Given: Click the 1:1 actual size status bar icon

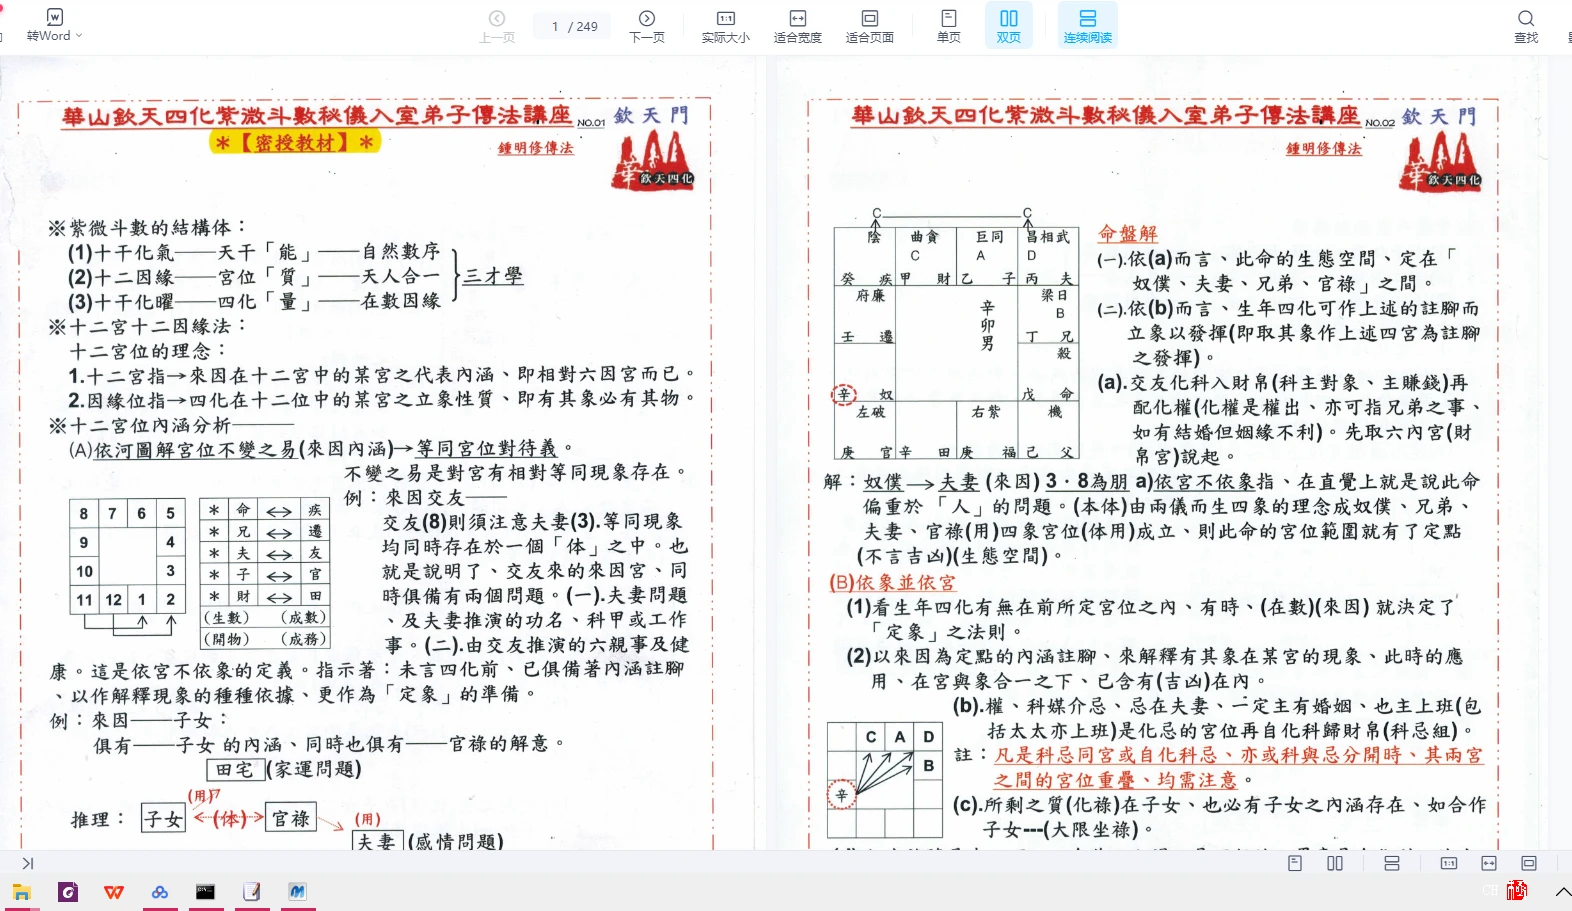Looking at the screenshot, I should [x=1448, y=863].
